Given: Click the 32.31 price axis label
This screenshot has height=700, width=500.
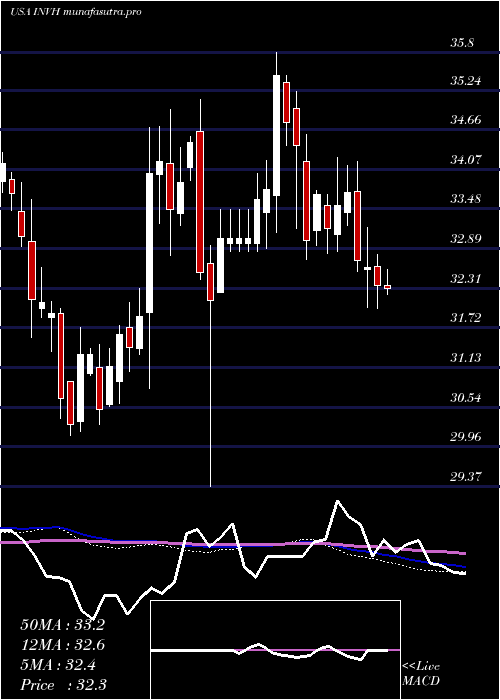Looking at the screenshot, I should (466, 279).
